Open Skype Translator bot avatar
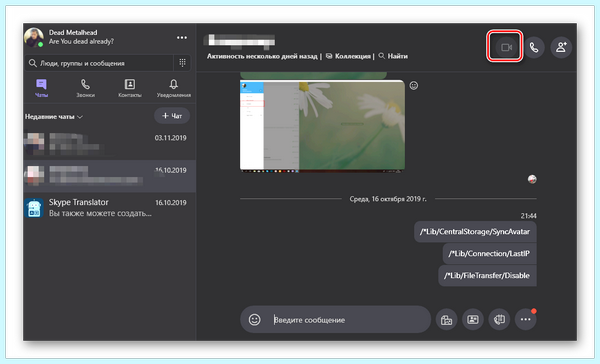The image size is (600, 364). tap(34, 208)
